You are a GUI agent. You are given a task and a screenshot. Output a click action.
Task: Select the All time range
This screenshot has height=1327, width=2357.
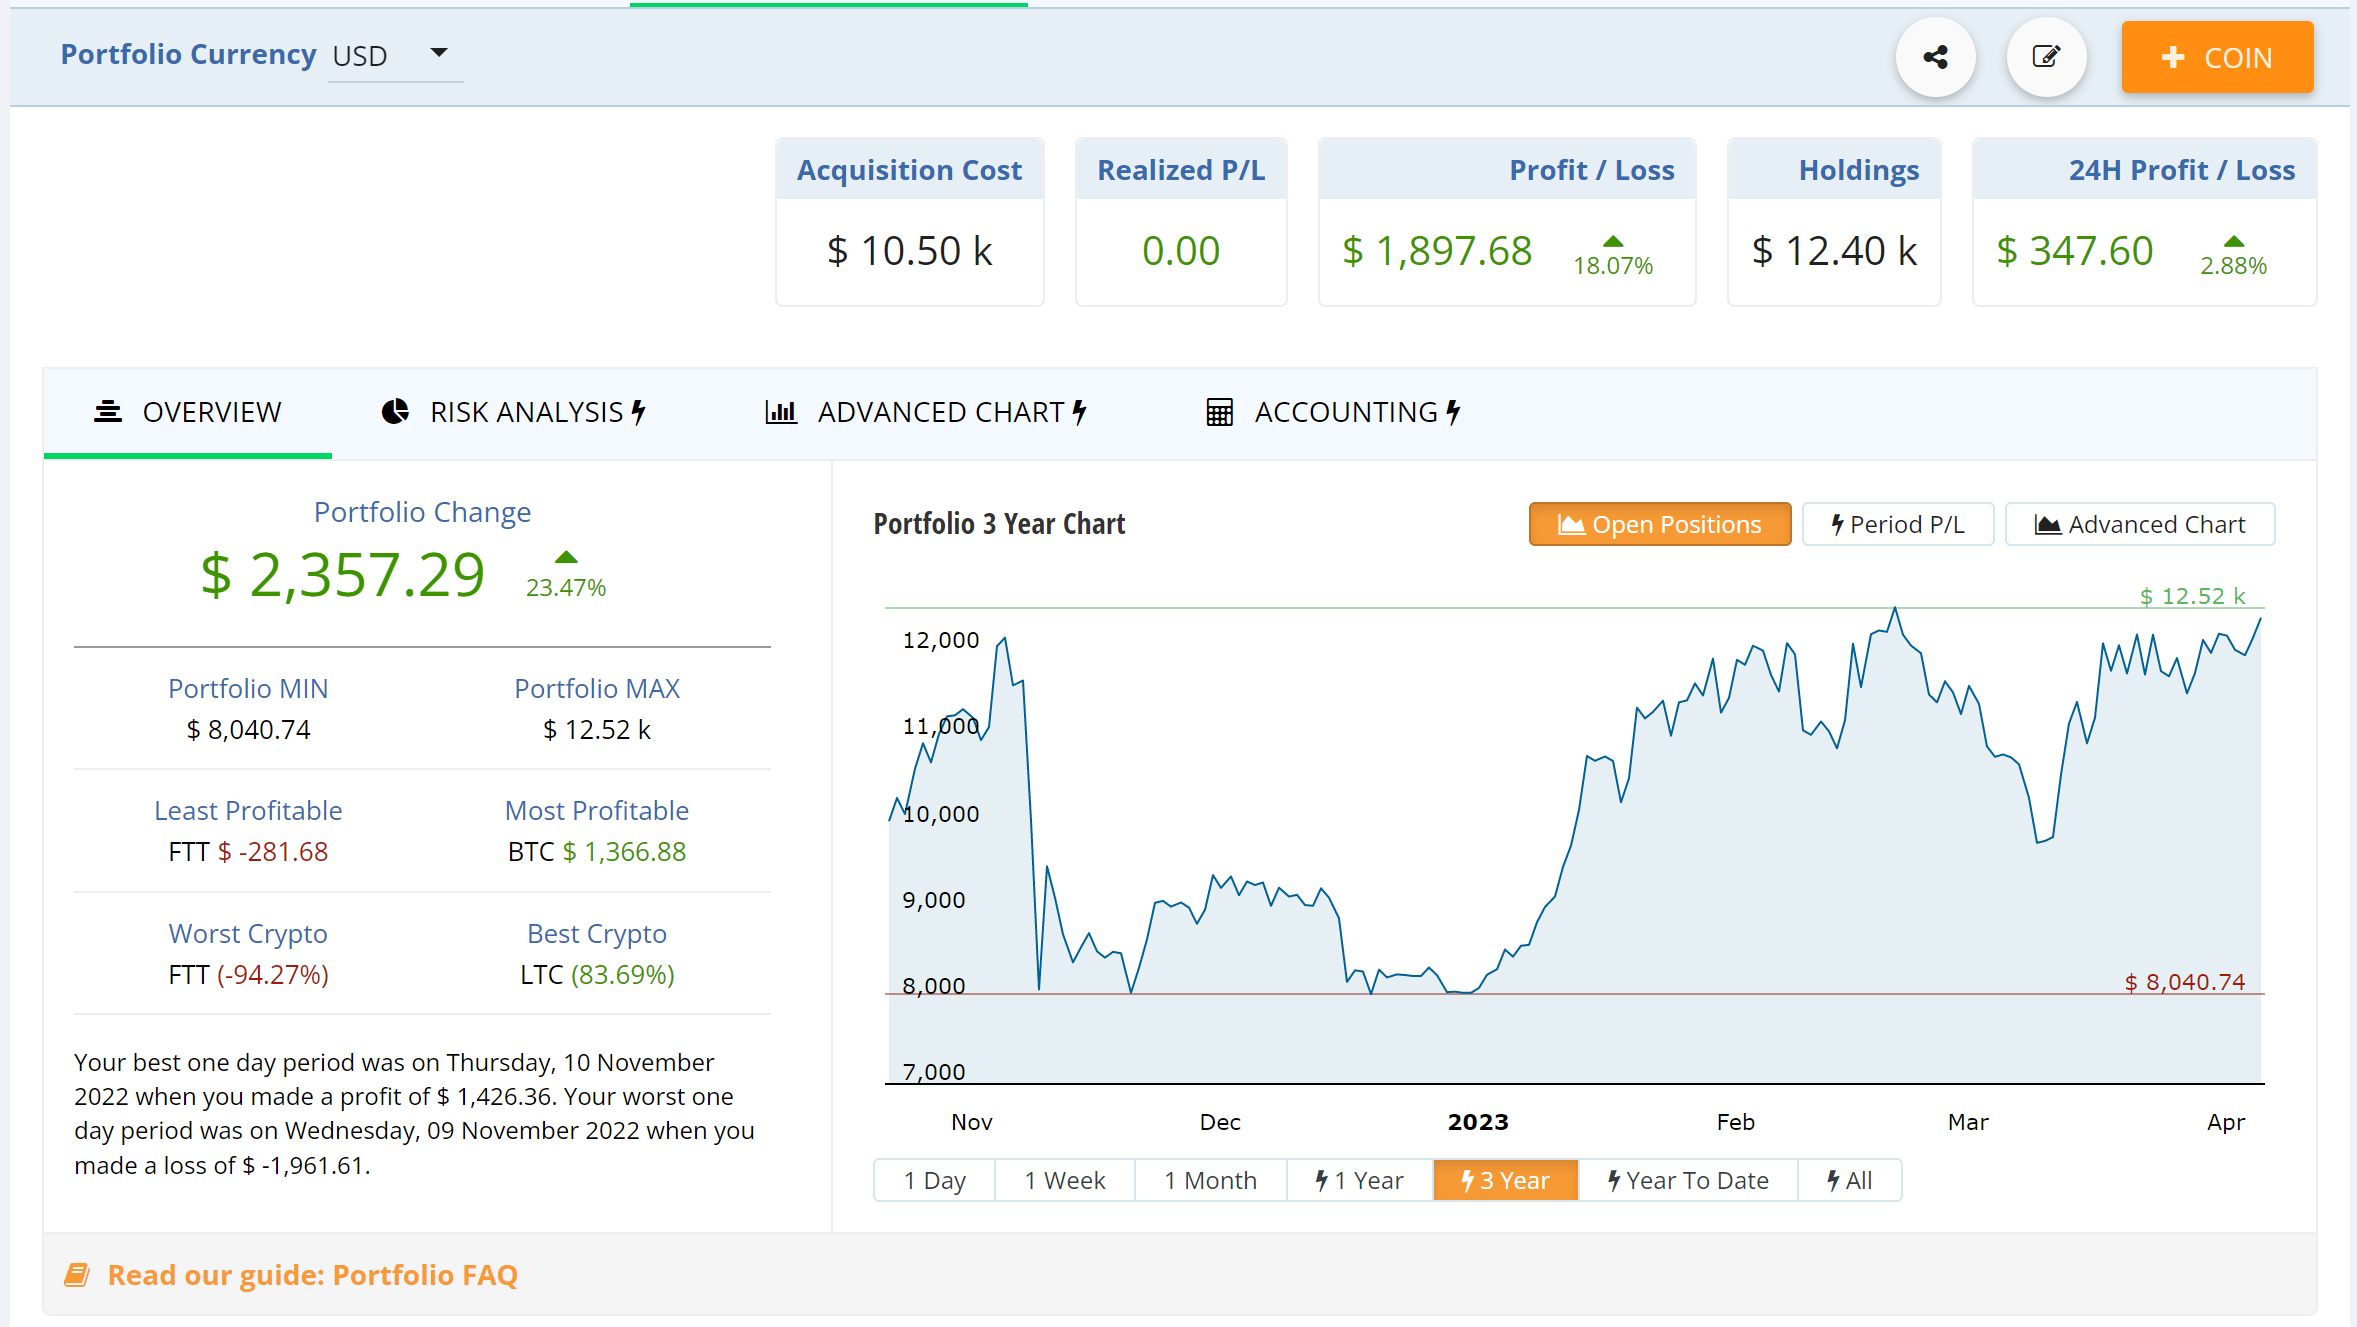point(1849,1180)
